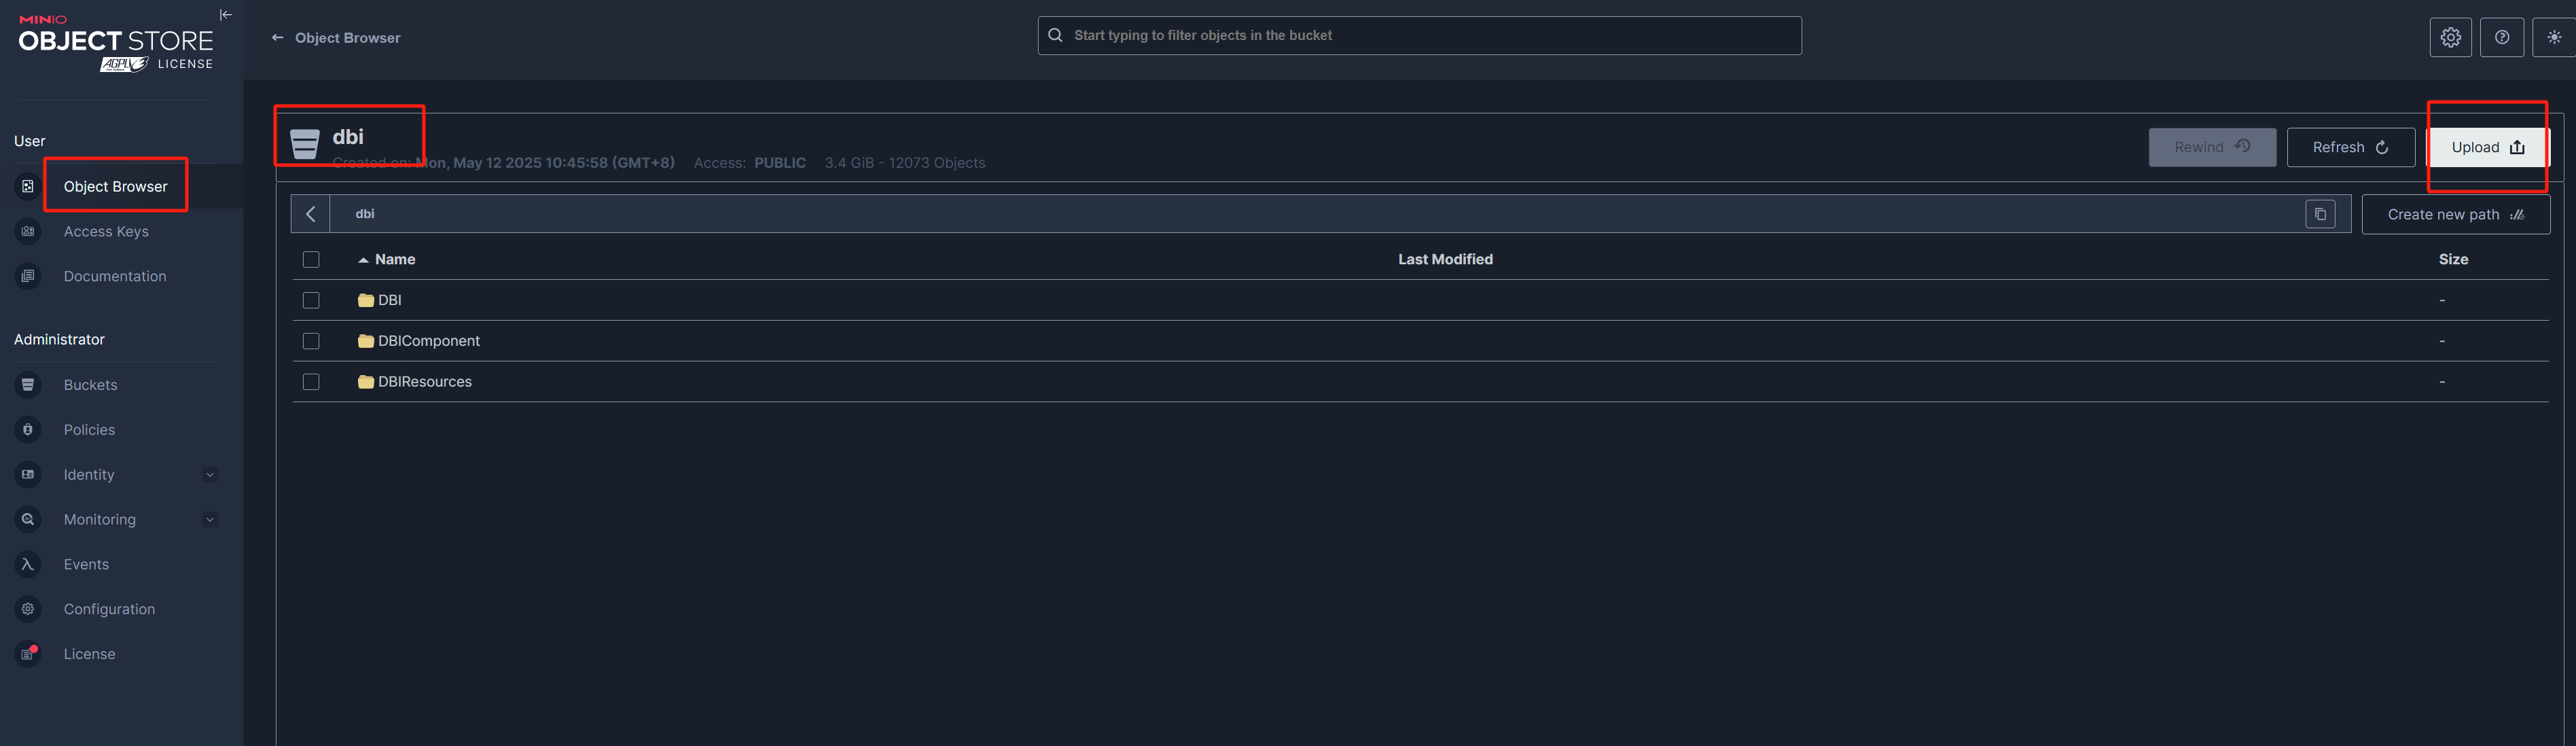Click the Buckets sidebar icon

coord(28,385)
